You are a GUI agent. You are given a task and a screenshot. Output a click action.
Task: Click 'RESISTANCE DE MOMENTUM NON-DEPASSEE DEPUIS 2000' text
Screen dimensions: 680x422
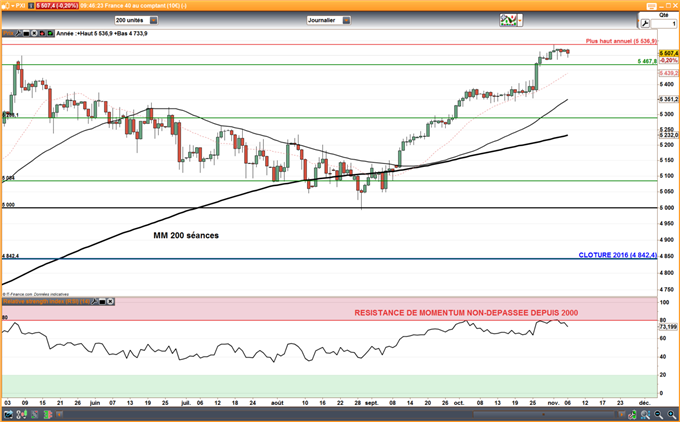tap(466, 313)
